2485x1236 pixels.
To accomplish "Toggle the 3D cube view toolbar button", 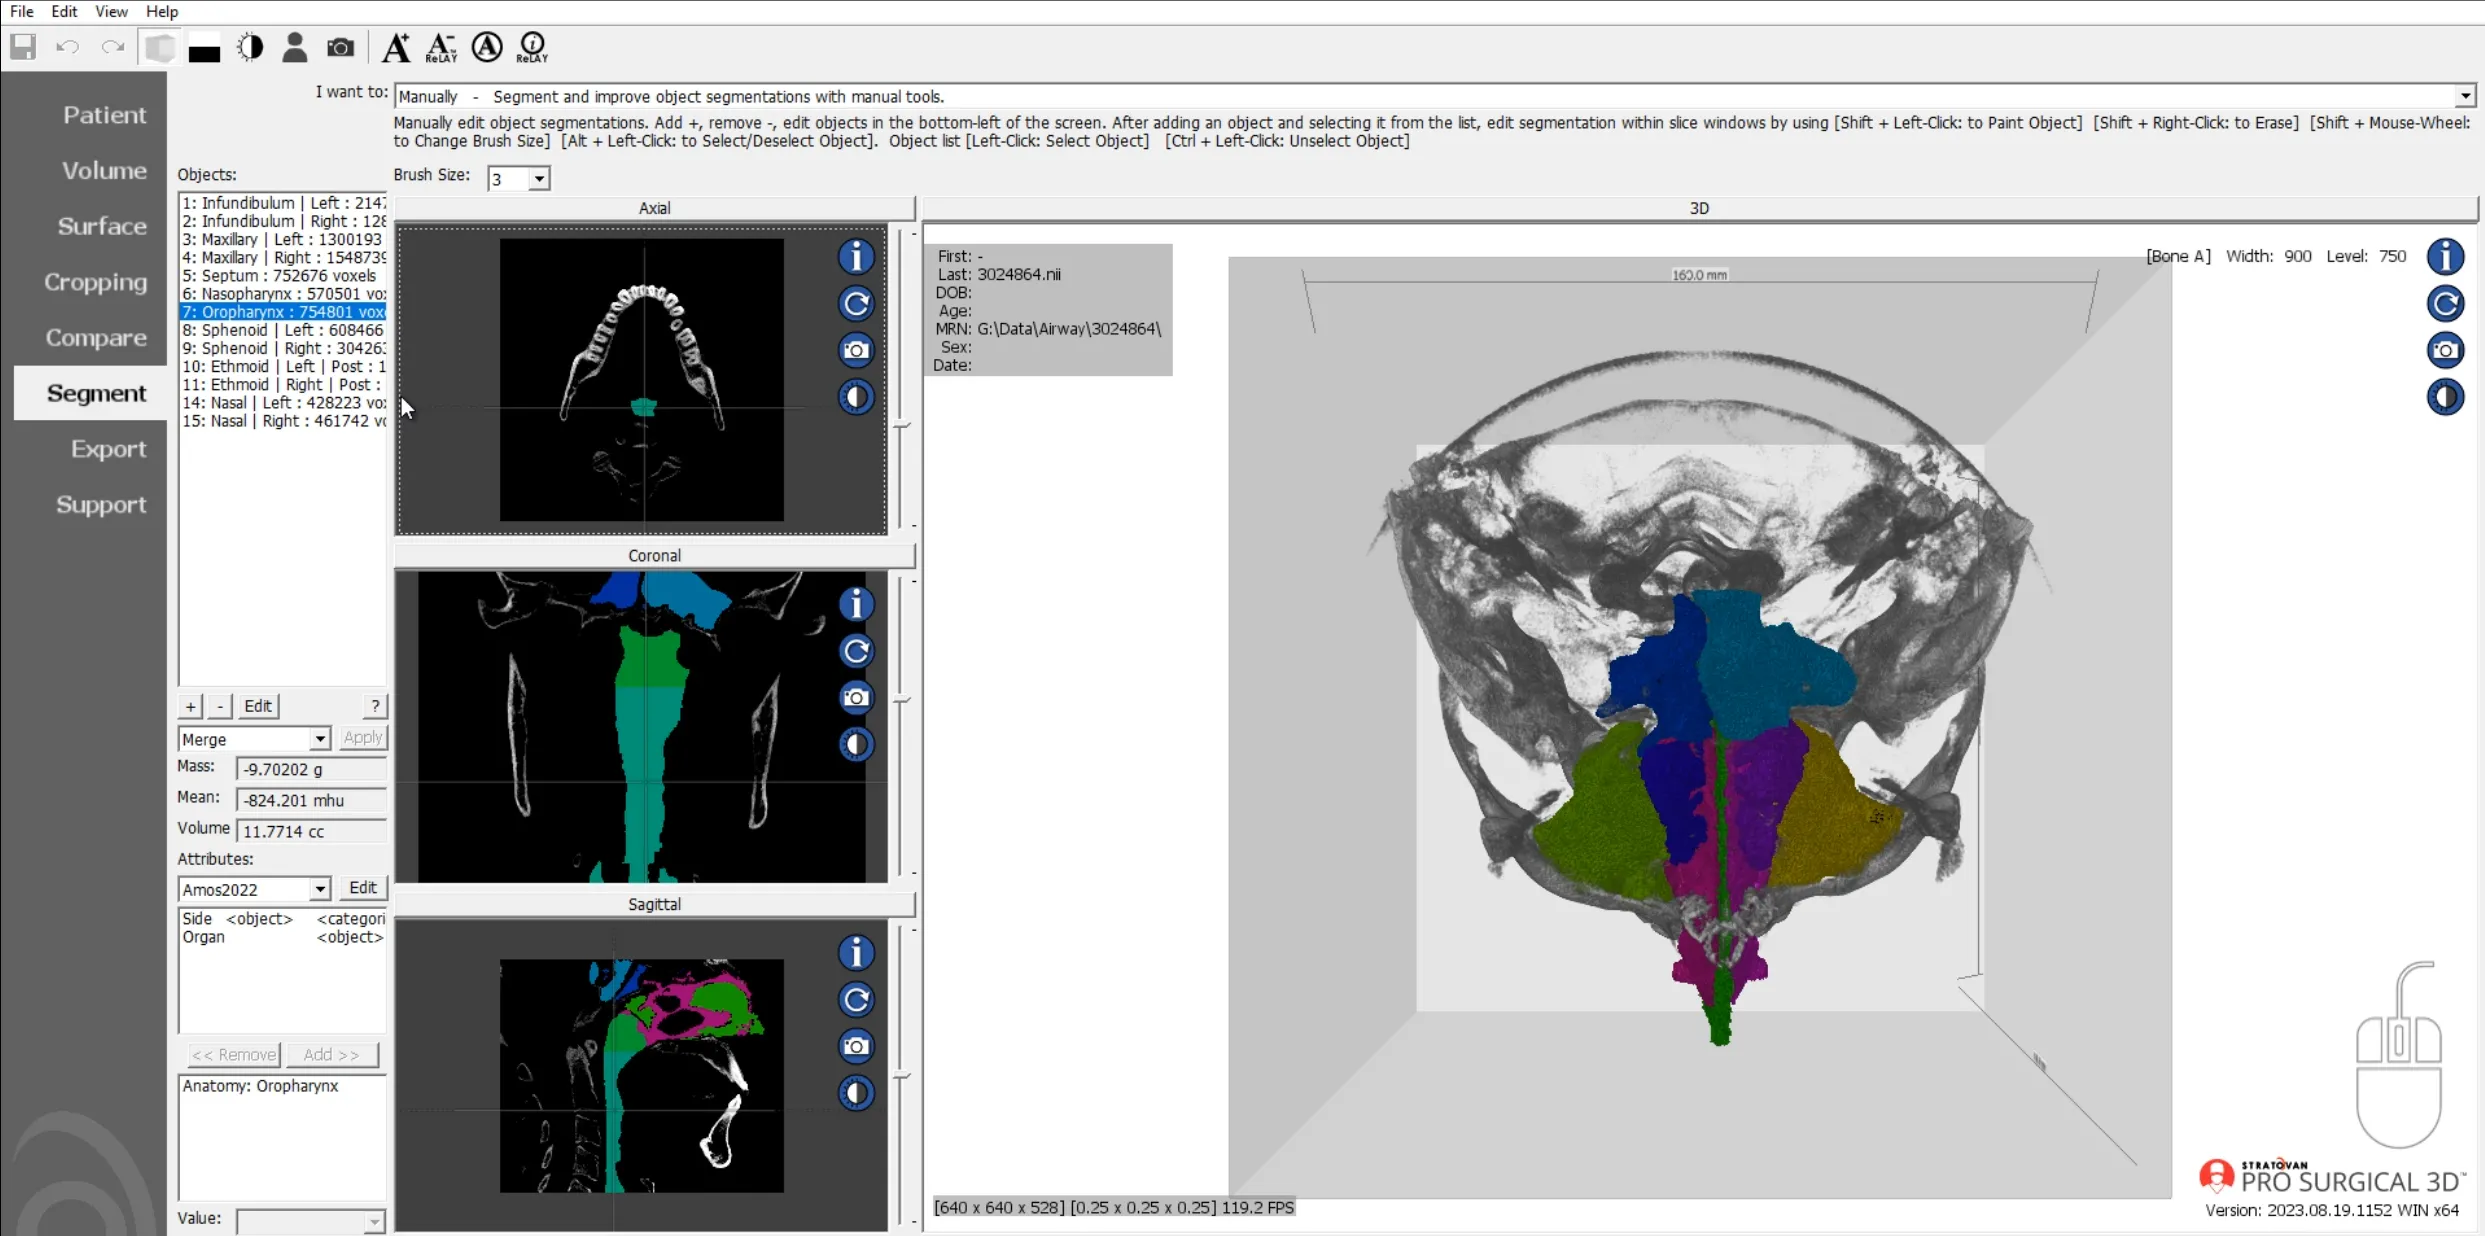I will (159, 47).
